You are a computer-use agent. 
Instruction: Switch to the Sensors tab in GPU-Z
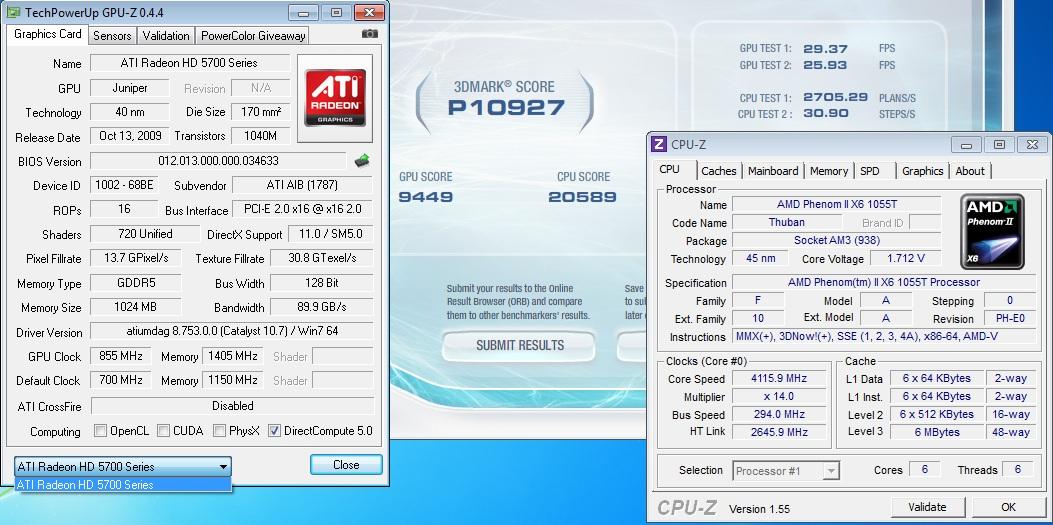pos(112,36)
